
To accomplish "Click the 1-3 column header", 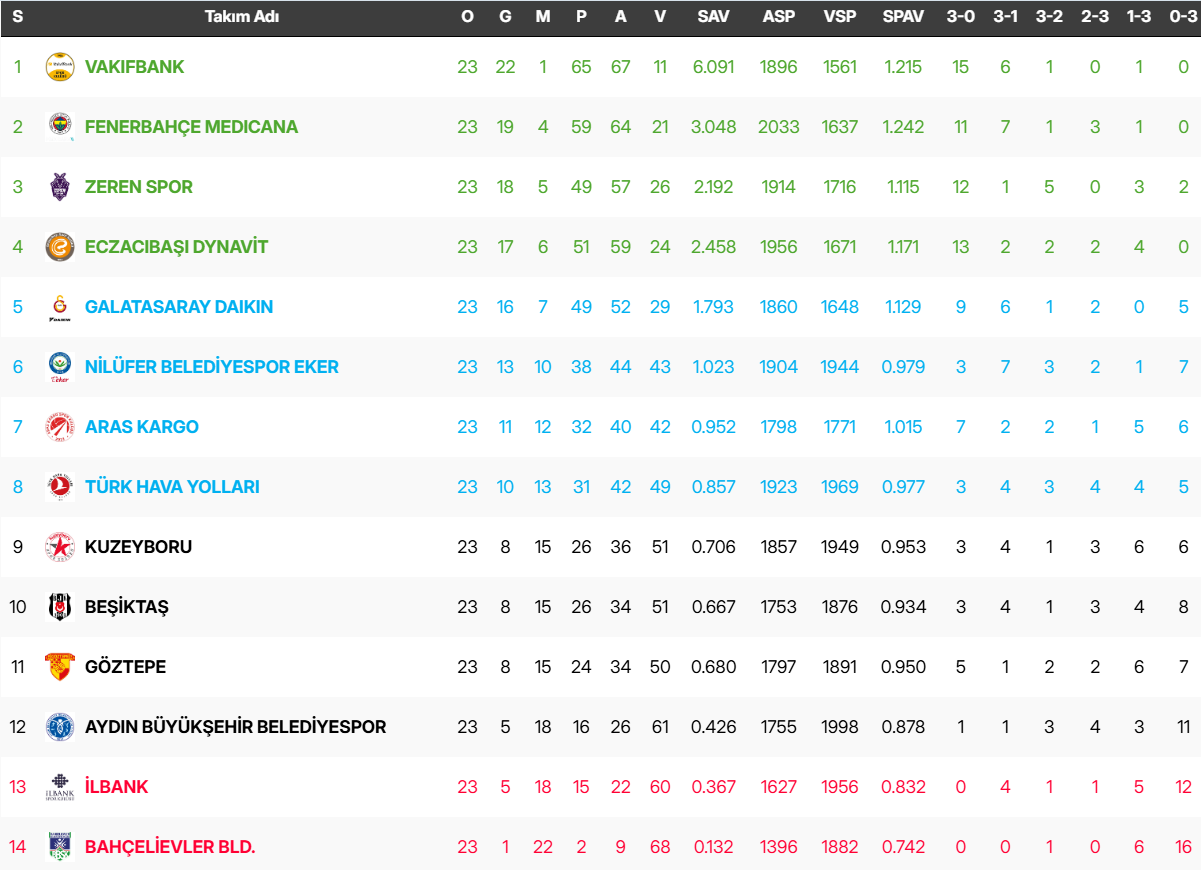I will (x=1139, y=17).
